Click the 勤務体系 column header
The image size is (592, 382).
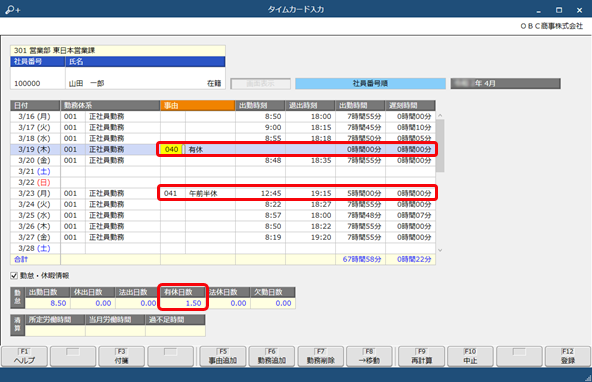pos(110,106)
